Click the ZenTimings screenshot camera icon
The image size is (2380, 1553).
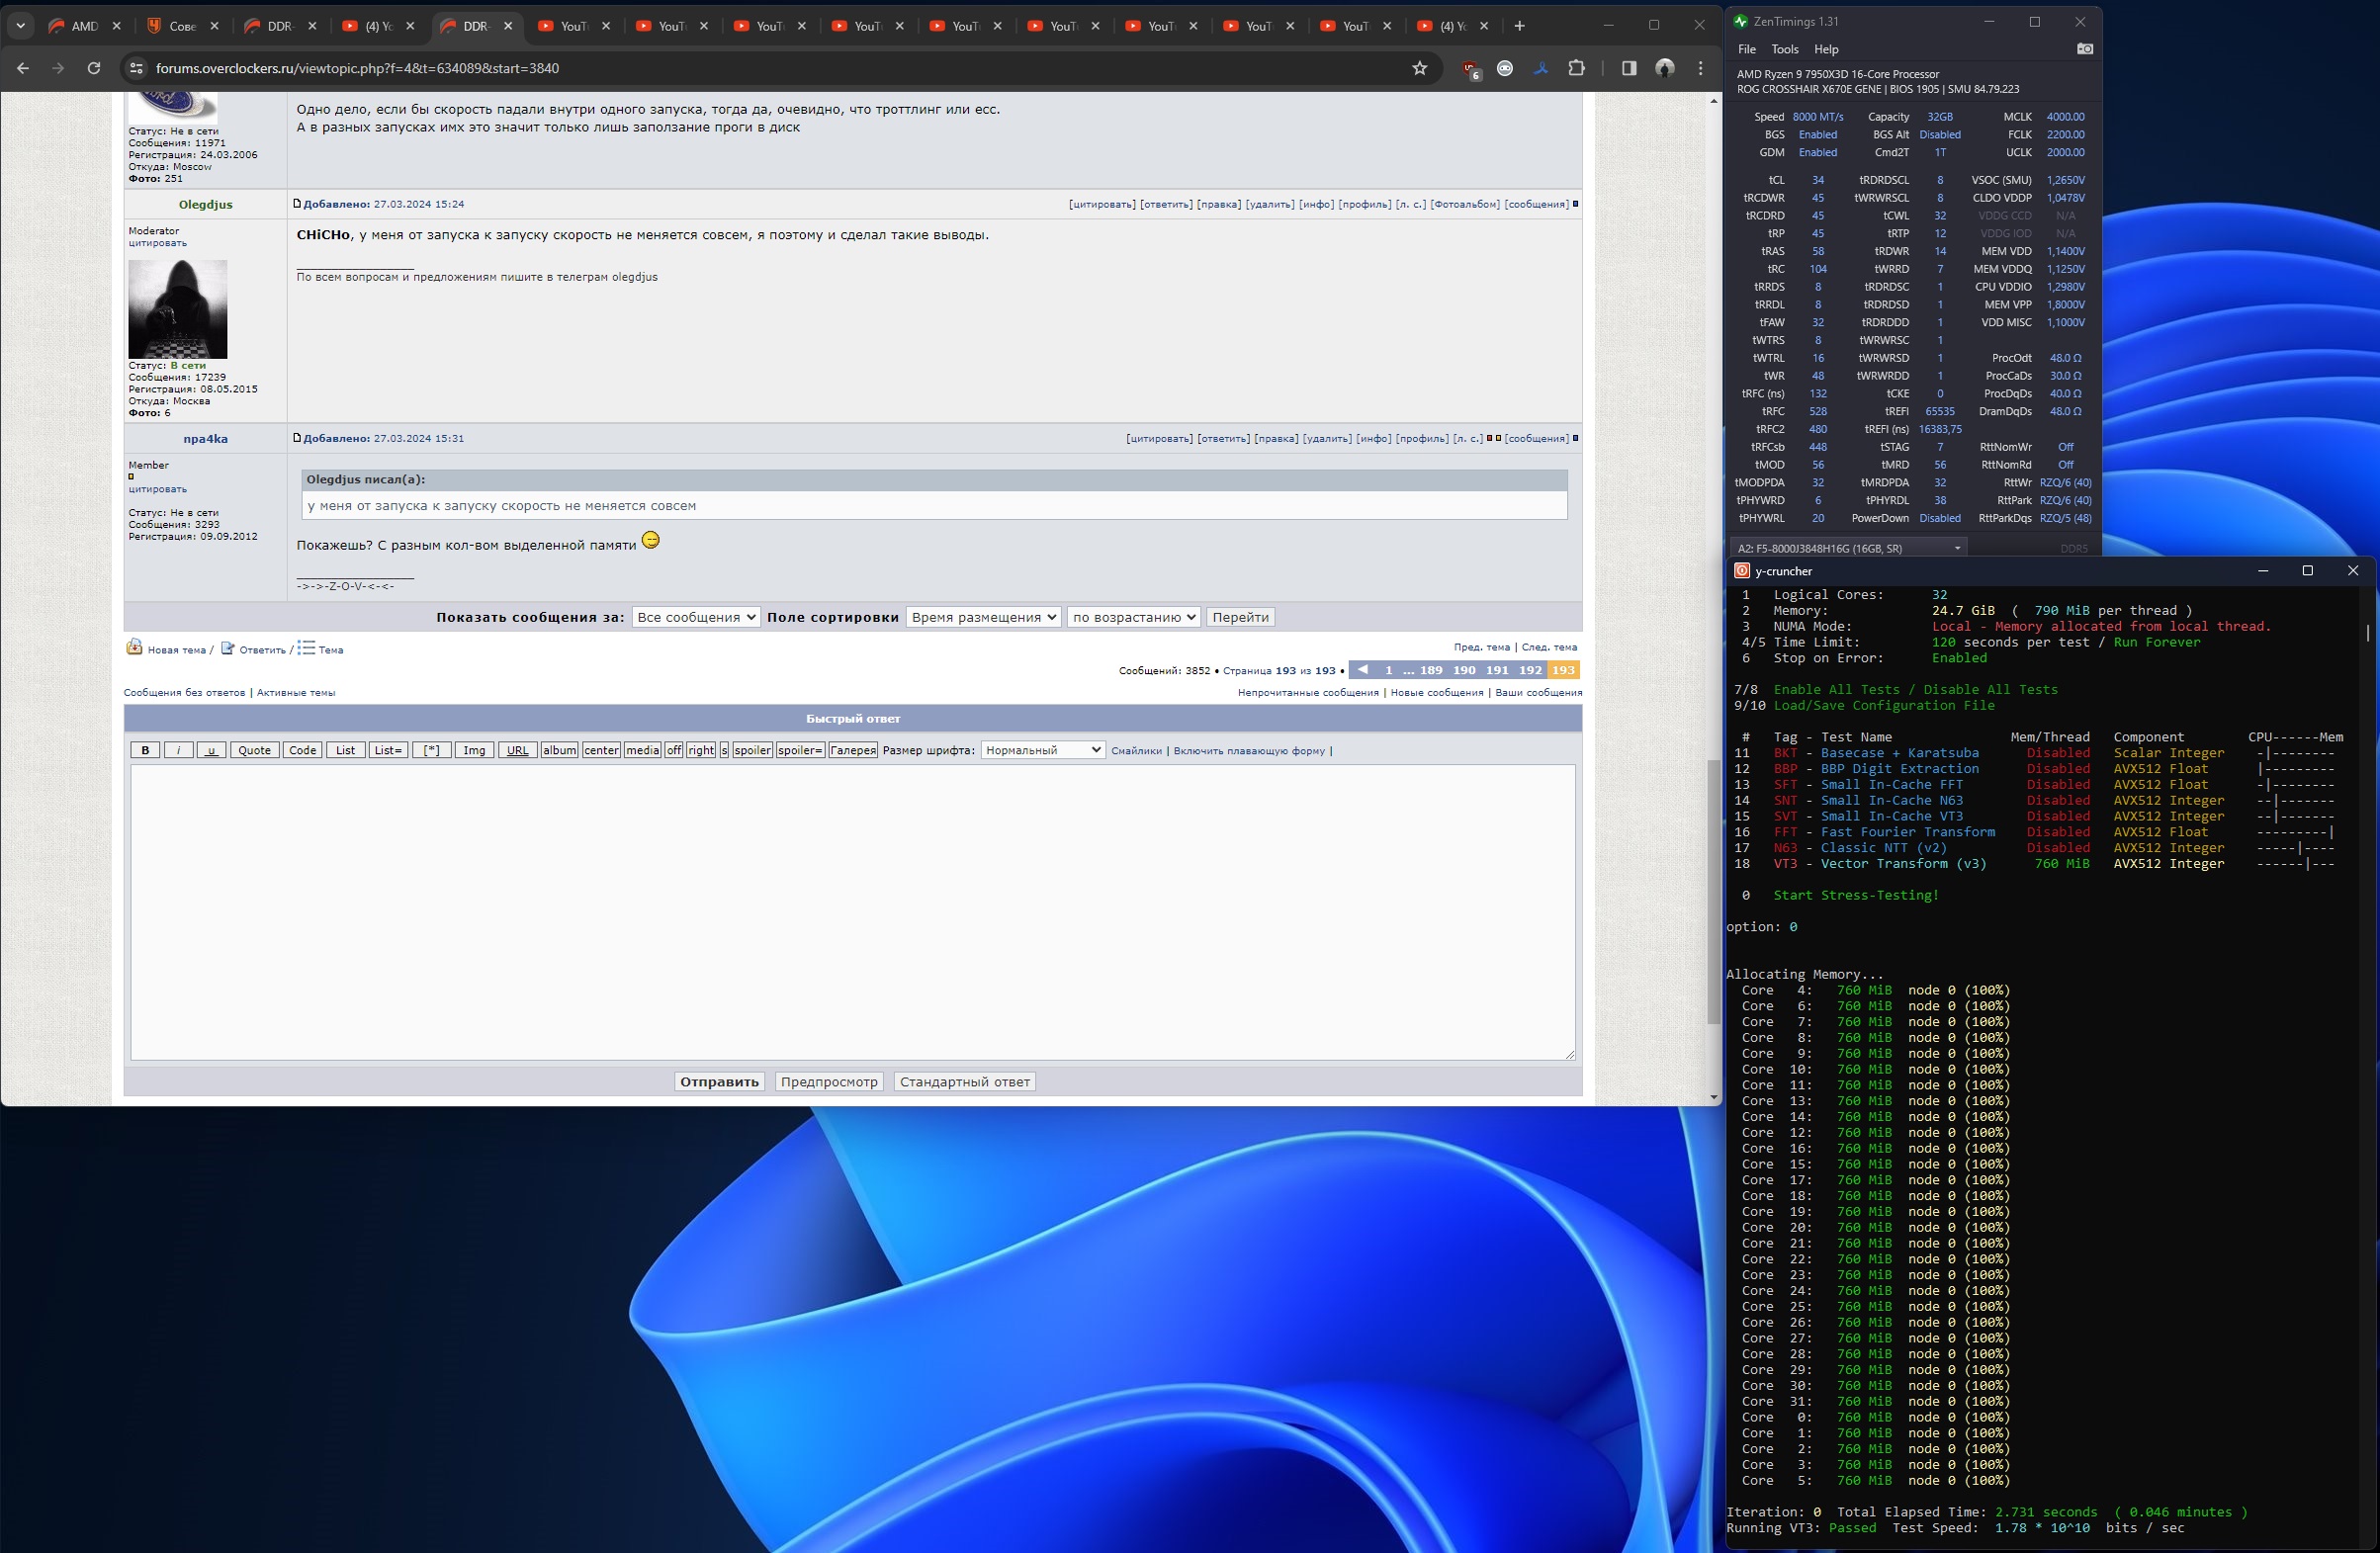tap(2084, 49)
